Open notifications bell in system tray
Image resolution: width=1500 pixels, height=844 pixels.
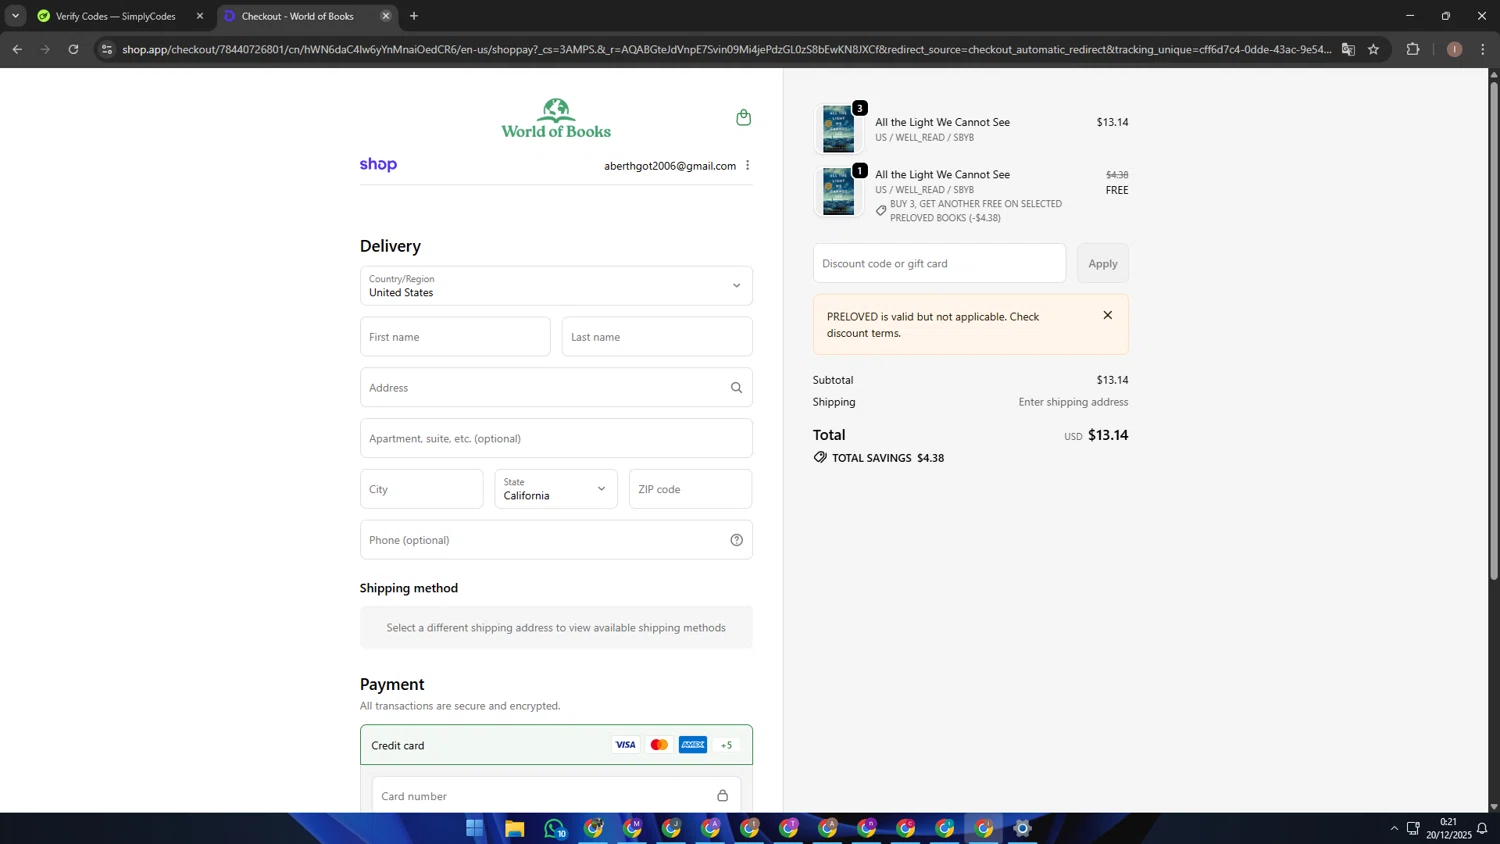tap(1482, 828)
